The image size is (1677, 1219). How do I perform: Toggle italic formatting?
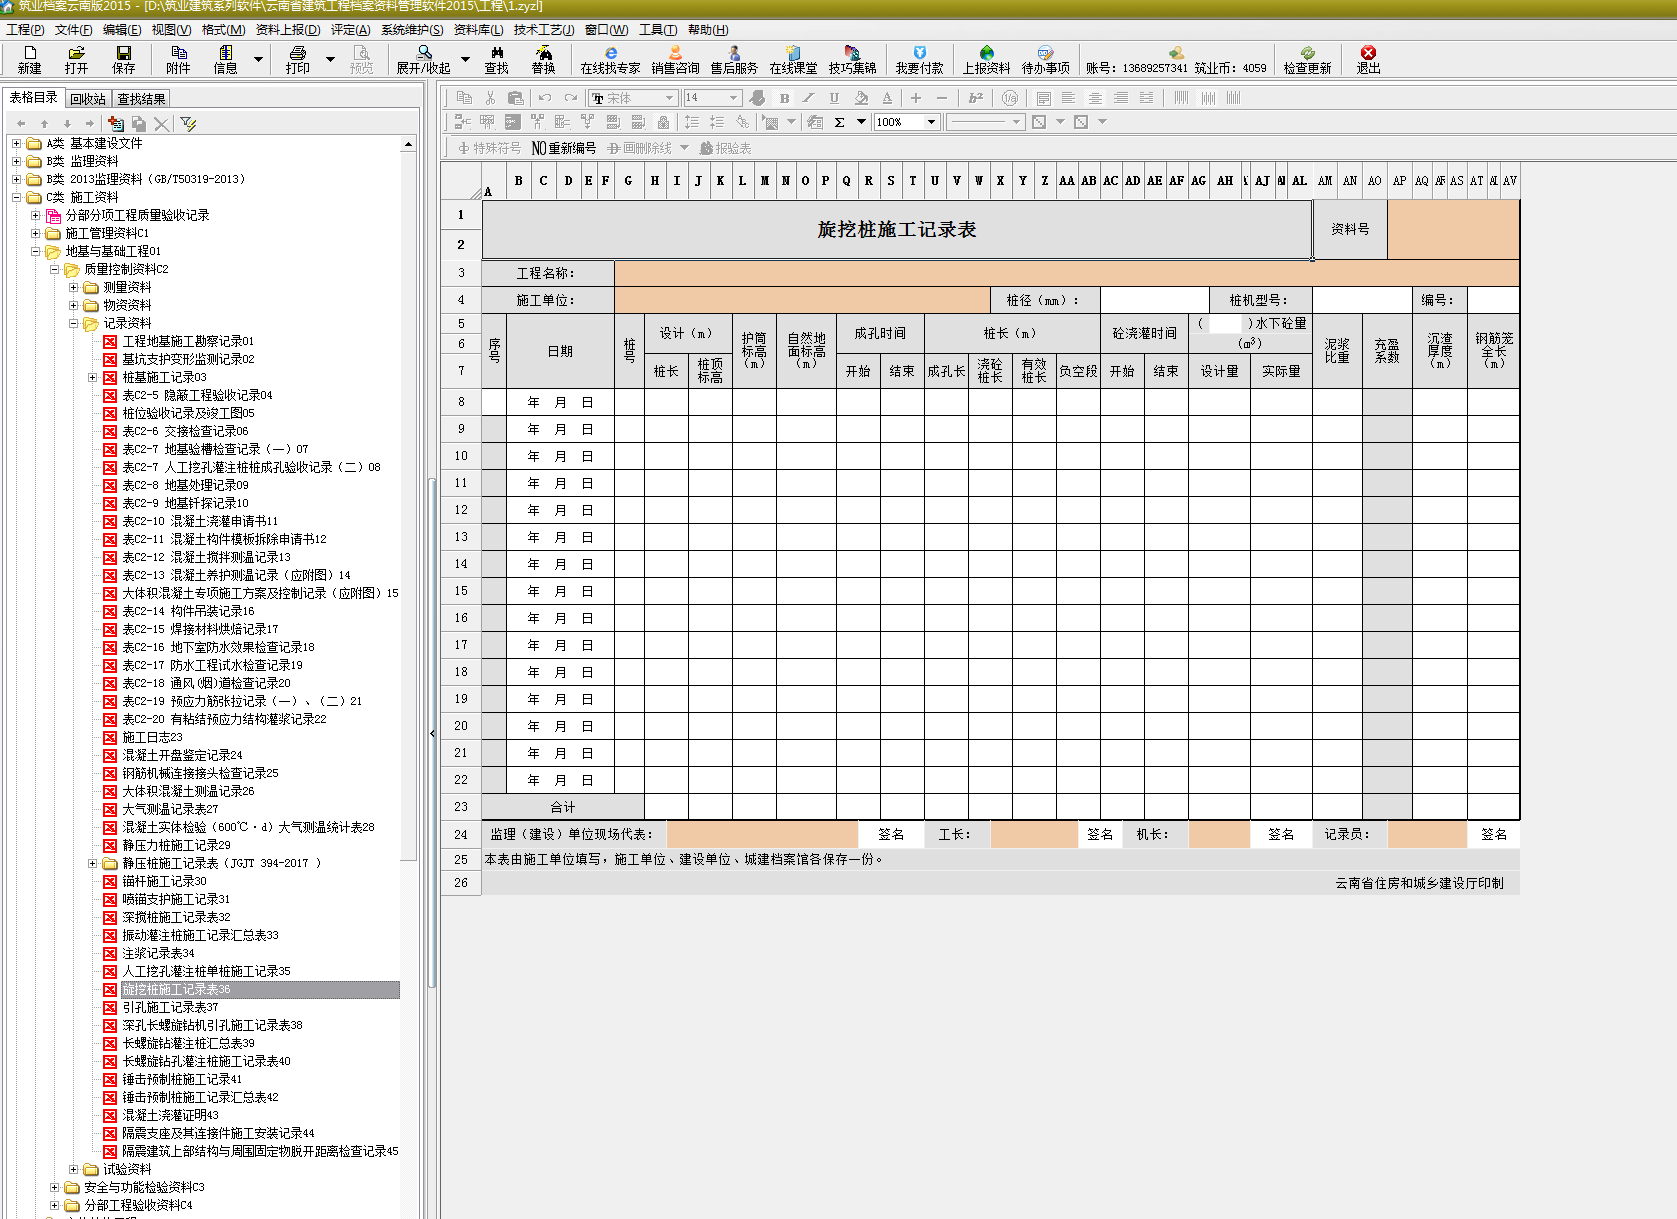tap(809, 98)
